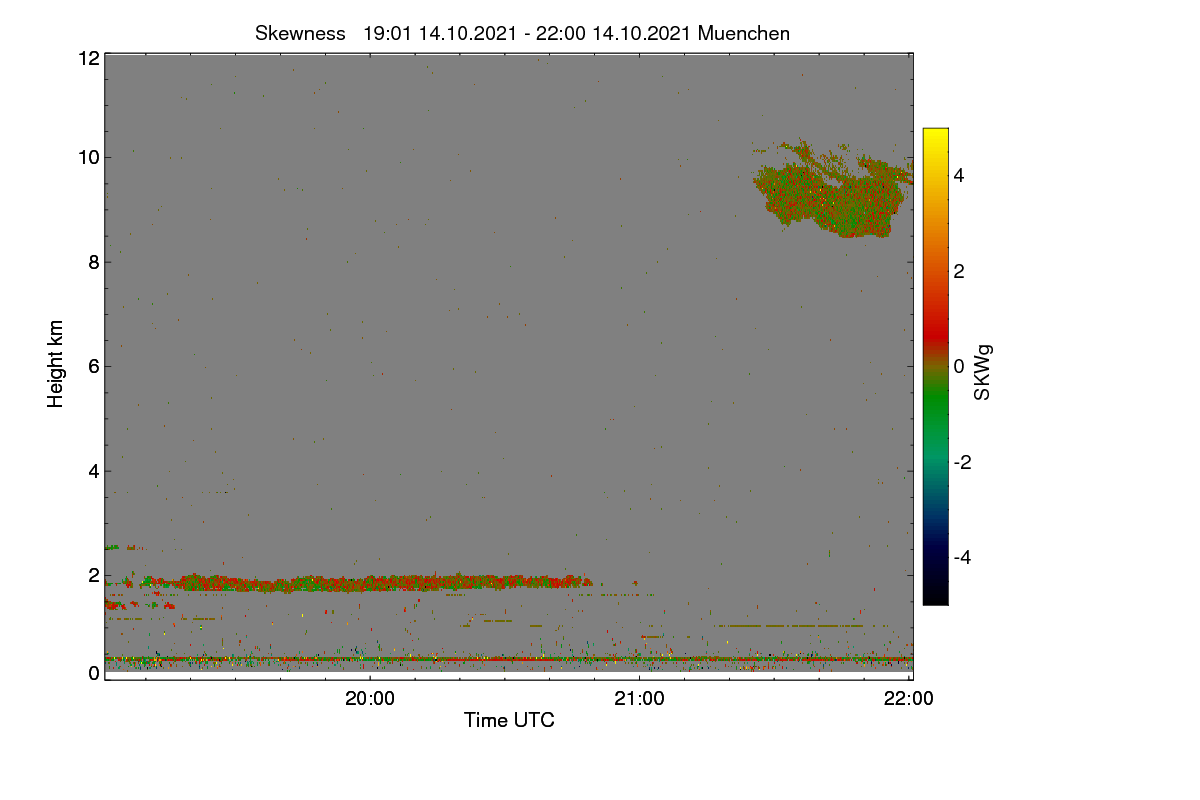Click the plot title 'Skewness ... Muenchen'
Screen dimensions: 1200x800
pos(522,33)
